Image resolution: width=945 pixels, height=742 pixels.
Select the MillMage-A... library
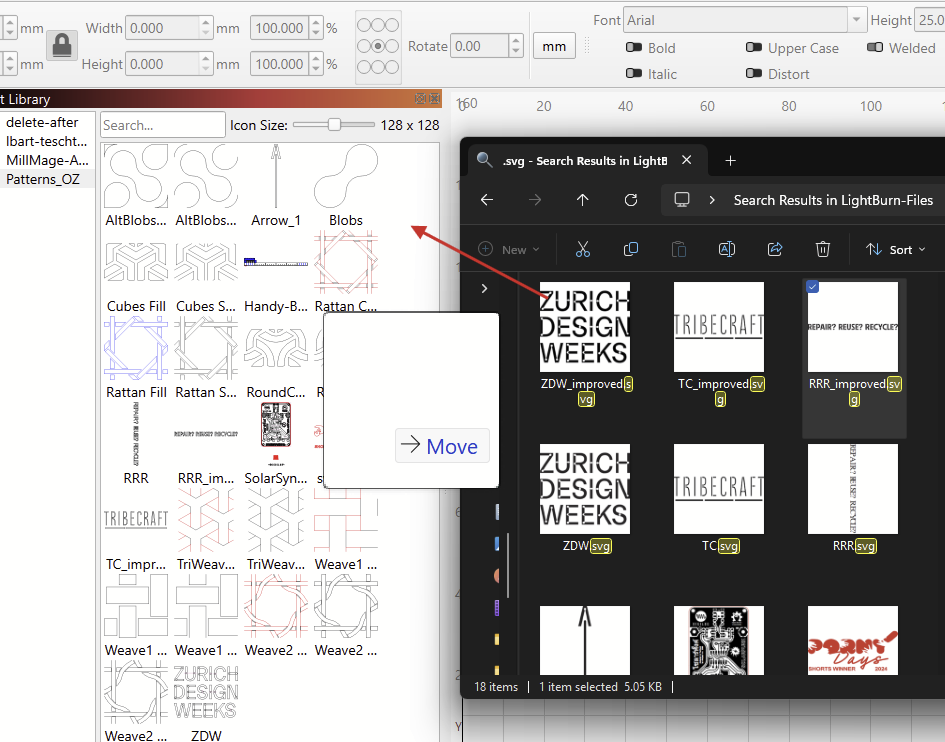pos(48,160)
